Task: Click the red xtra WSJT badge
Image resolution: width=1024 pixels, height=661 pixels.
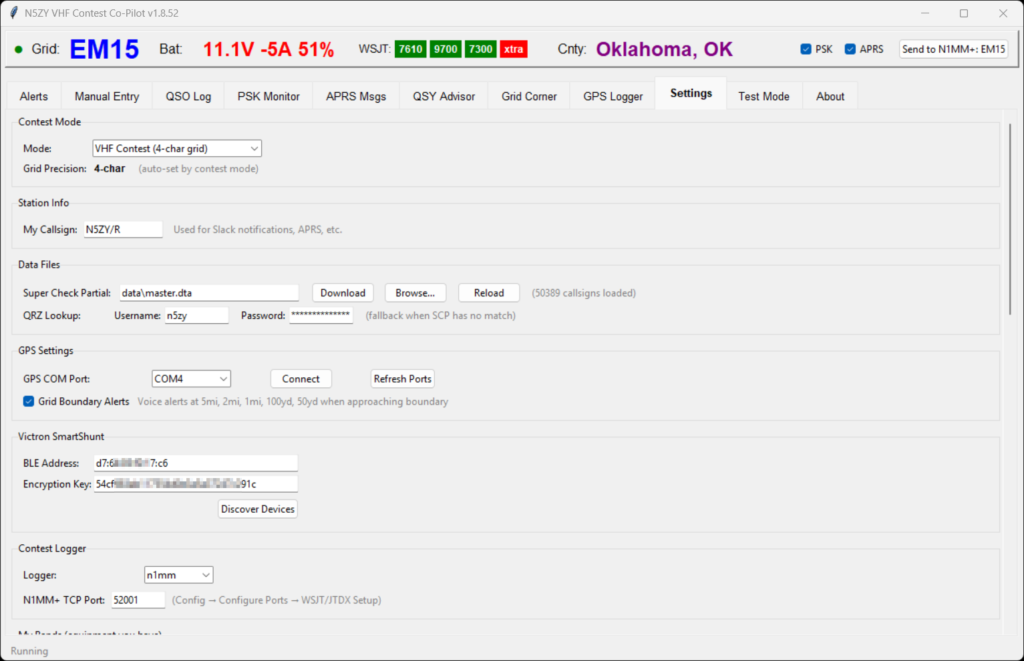Action: pos(514,50)
